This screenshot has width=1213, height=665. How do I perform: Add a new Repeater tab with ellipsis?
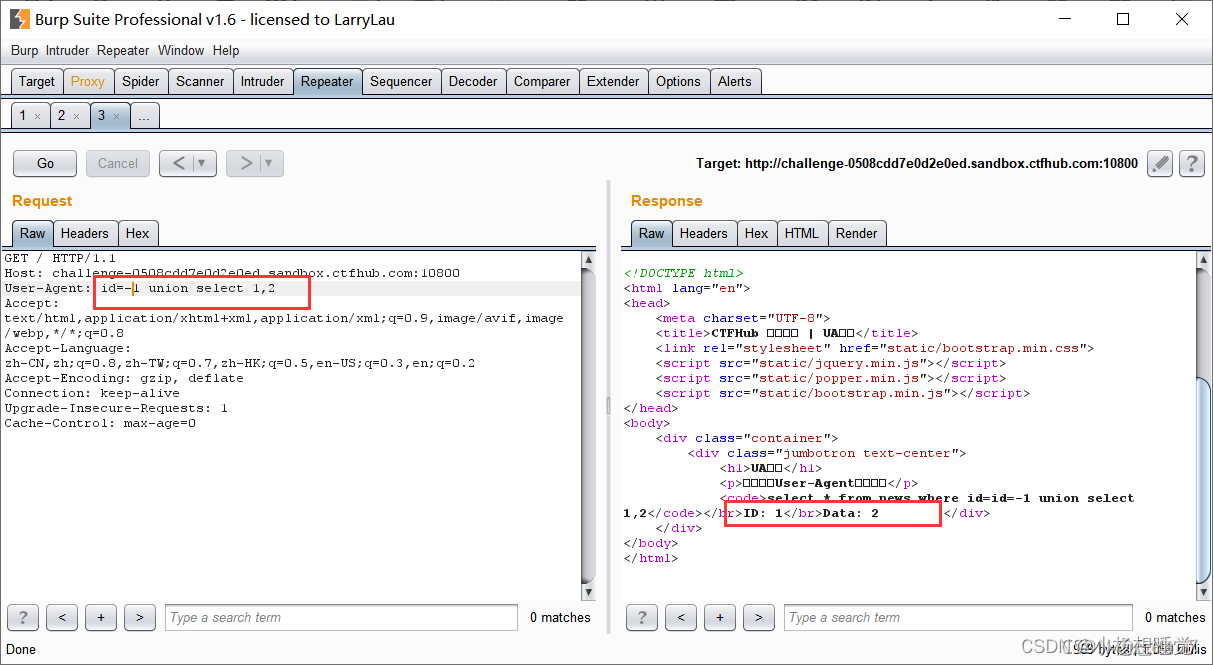(x=144, y=116)
